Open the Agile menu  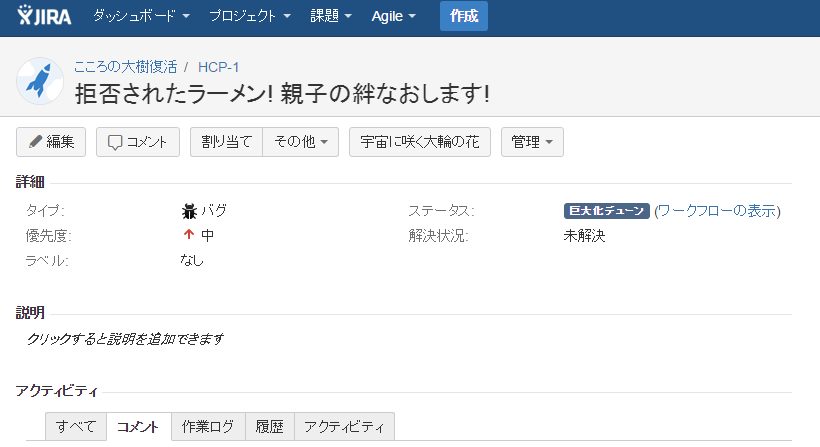(393, 16)
